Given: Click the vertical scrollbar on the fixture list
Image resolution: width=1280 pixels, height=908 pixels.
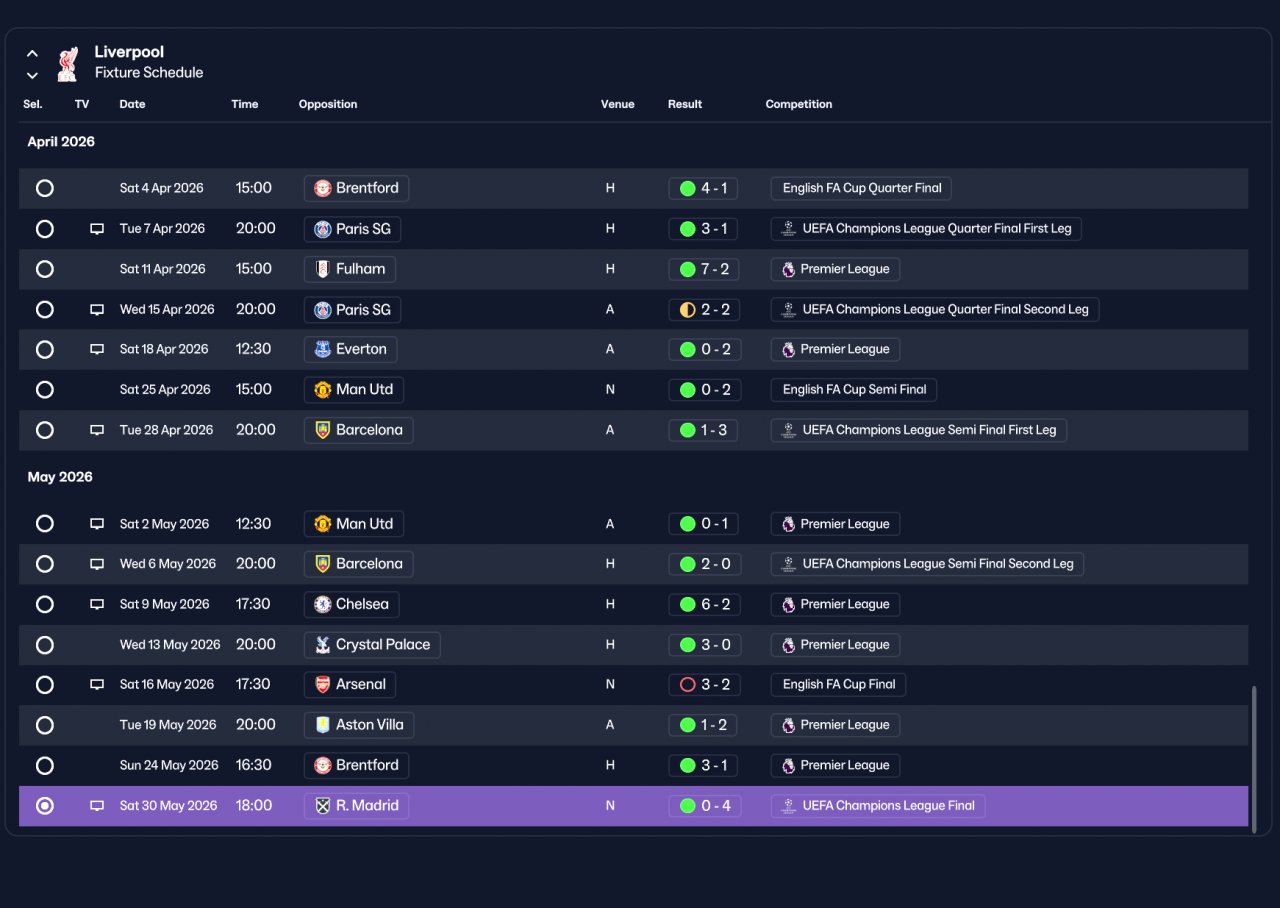Looking at the screenshot, I should pyautogui.click(x=1255, y=756).
